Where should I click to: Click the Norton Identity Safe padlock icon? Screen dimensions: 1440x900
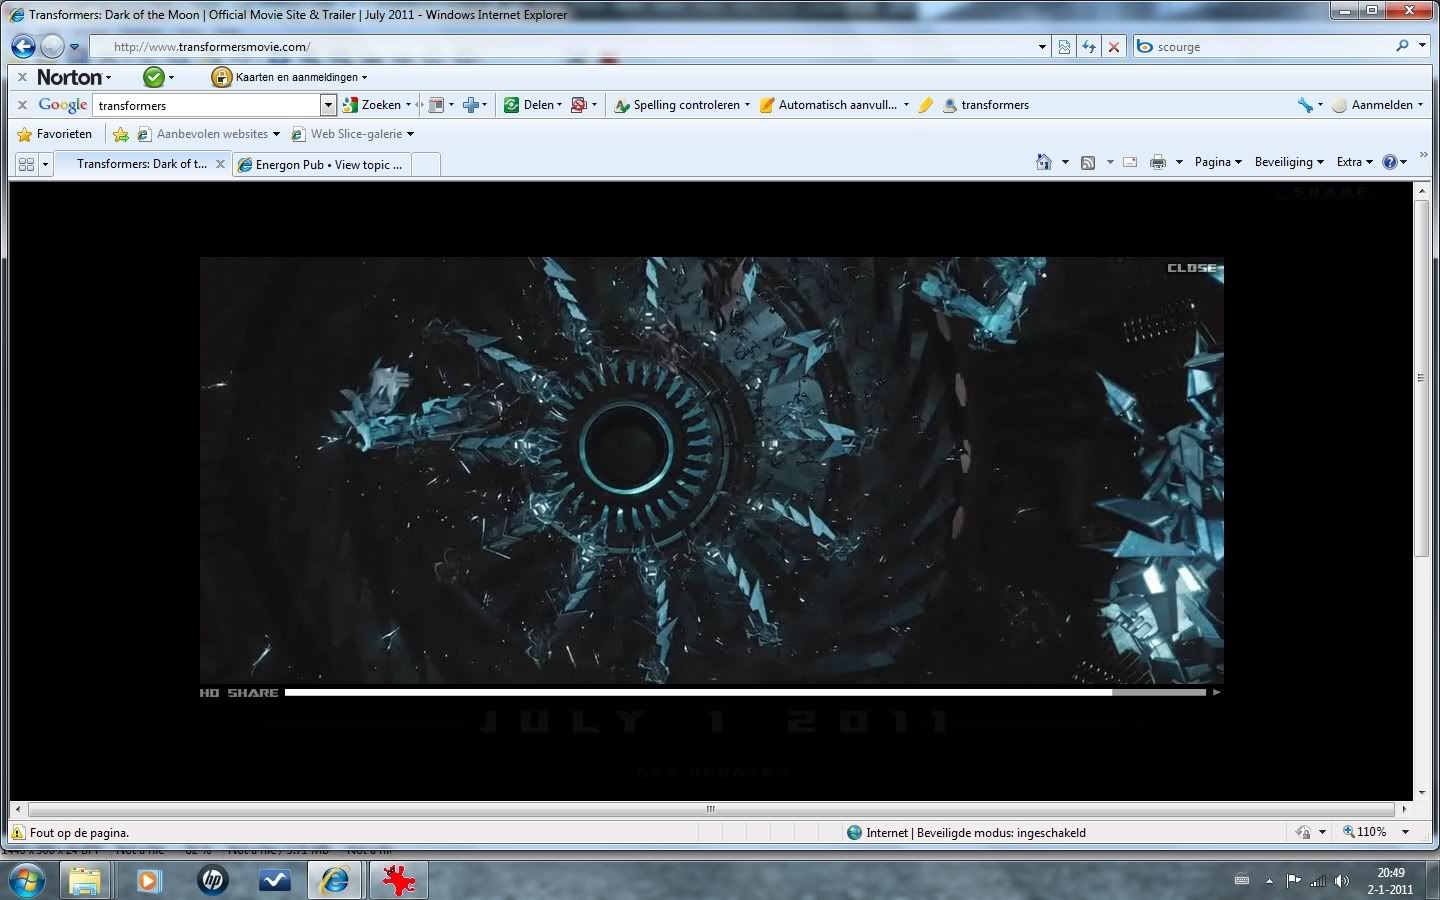(x=221, y=77)
